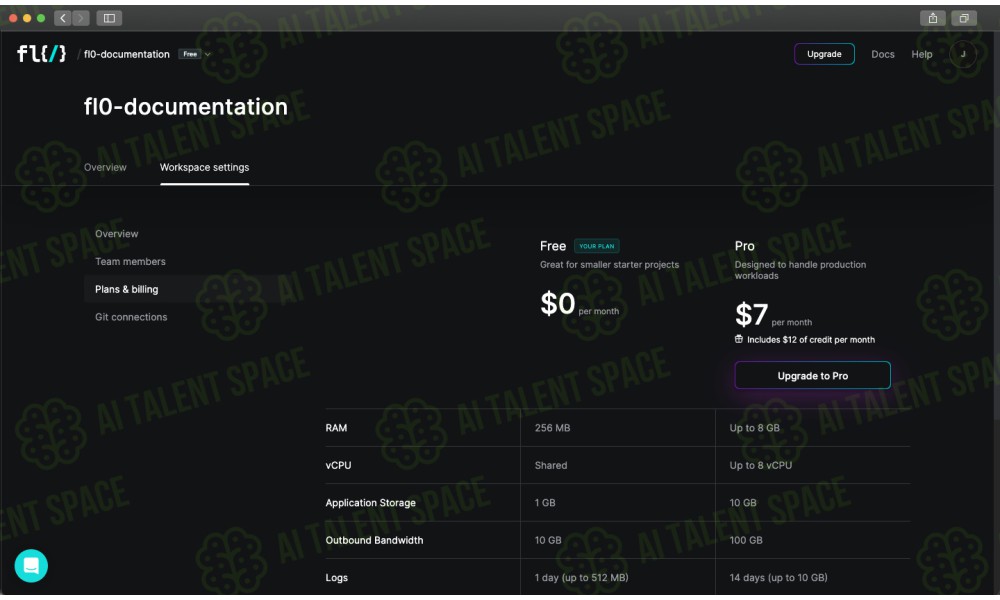Click the browser forward arrow

coord(82,18)
